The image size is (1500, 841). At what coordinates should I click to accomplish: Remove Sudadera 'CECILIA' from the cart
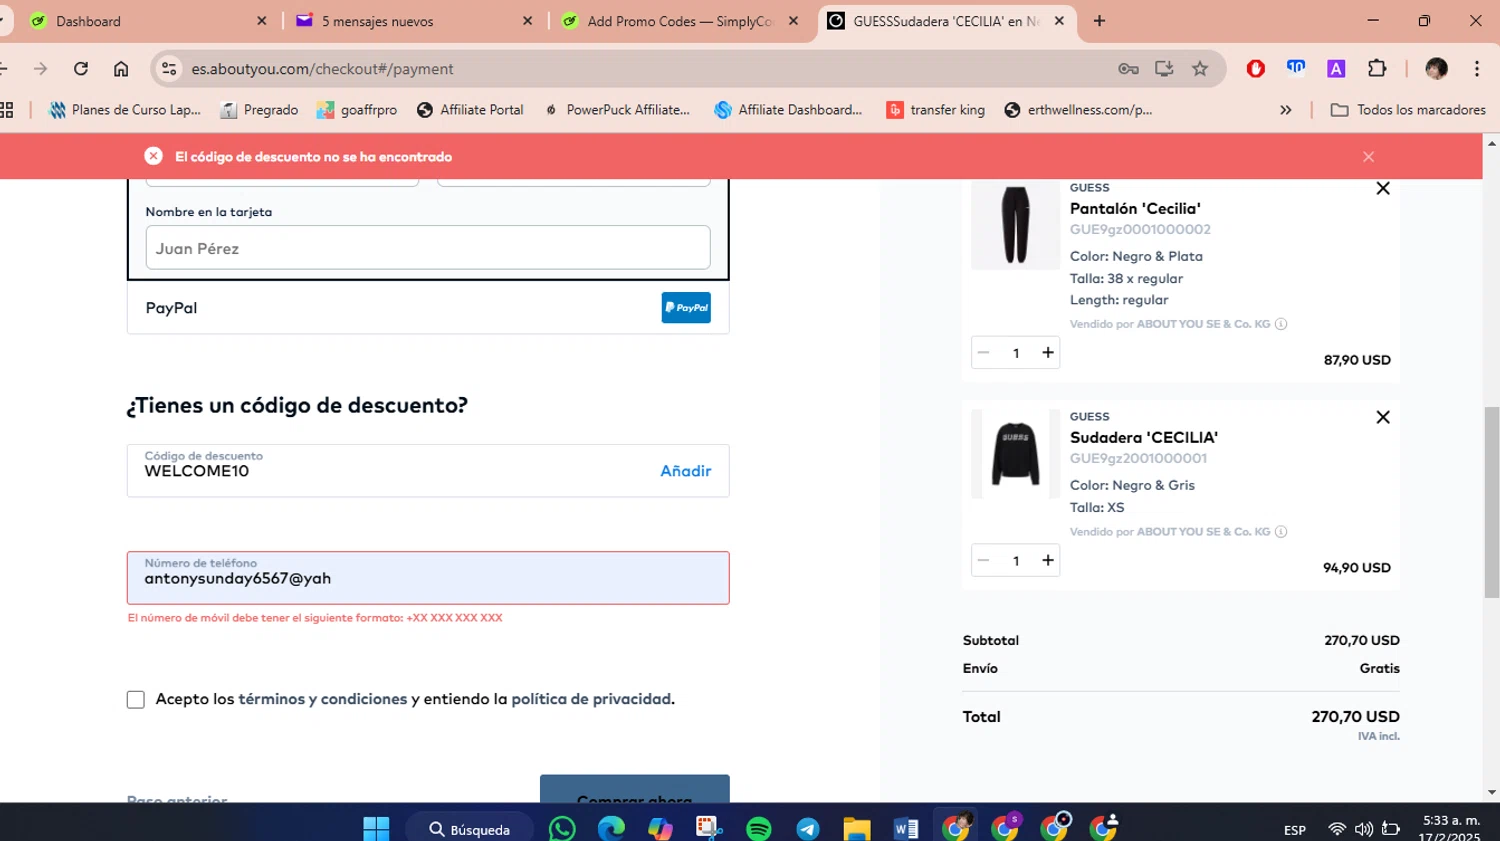(x=1383, y=417)
